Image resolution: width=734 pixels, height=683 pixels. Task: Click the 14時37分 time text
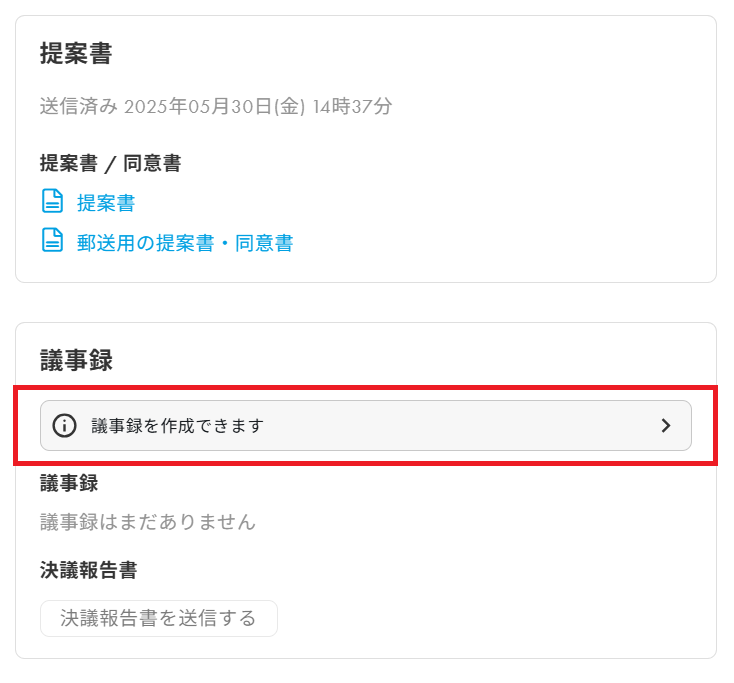(352, 106)
